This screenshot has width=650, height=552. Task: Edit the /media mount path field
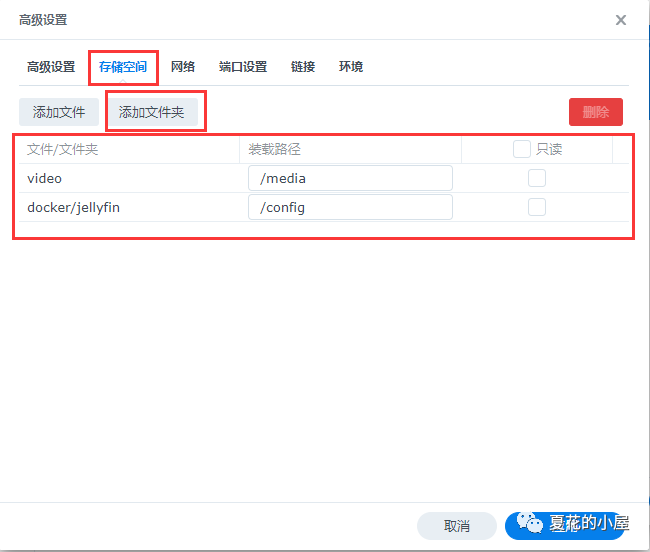350,178
